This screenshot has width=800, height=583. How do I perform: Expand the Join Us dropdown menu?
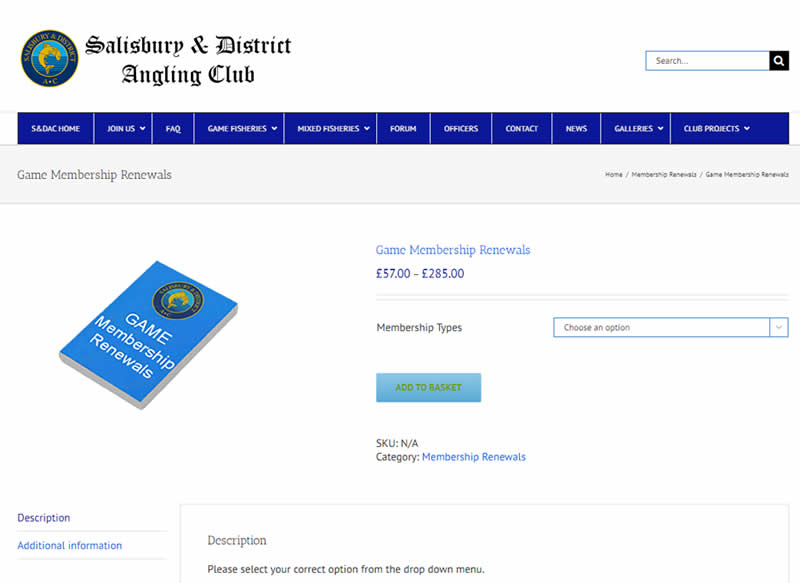pos(123,129)
